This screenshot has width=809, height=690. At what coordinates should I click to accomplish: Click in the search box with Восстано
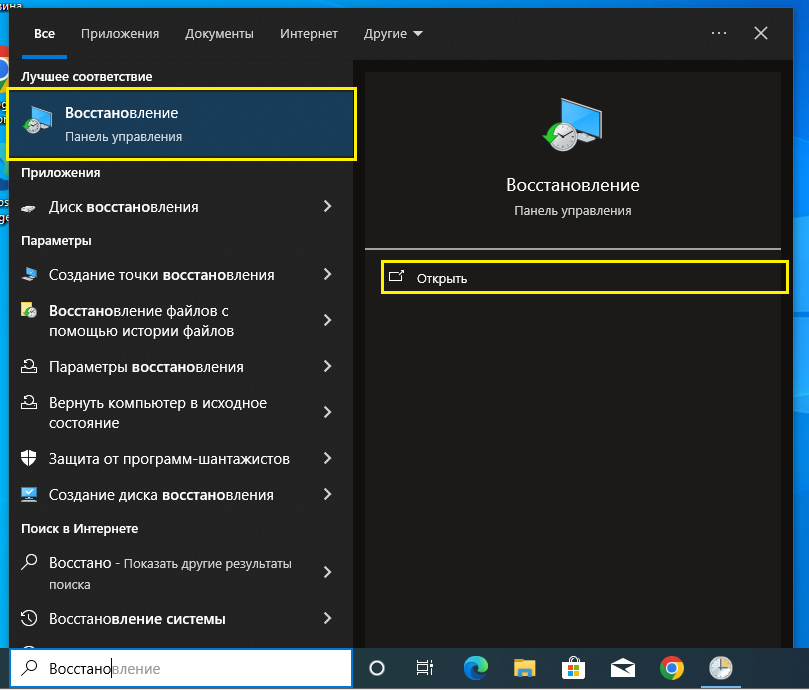pyautogui.click(x=182, y=668)
